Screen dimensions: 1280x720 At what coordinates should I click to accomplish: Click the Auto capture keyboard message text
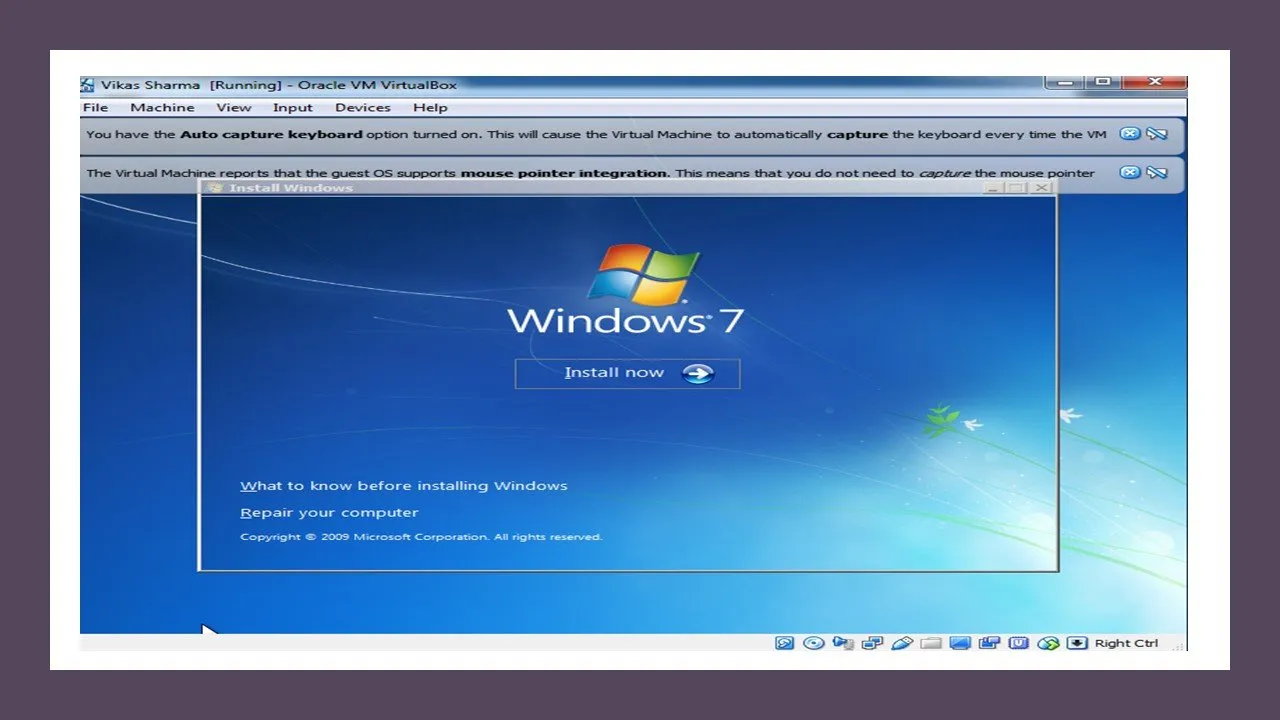point(596,134)
